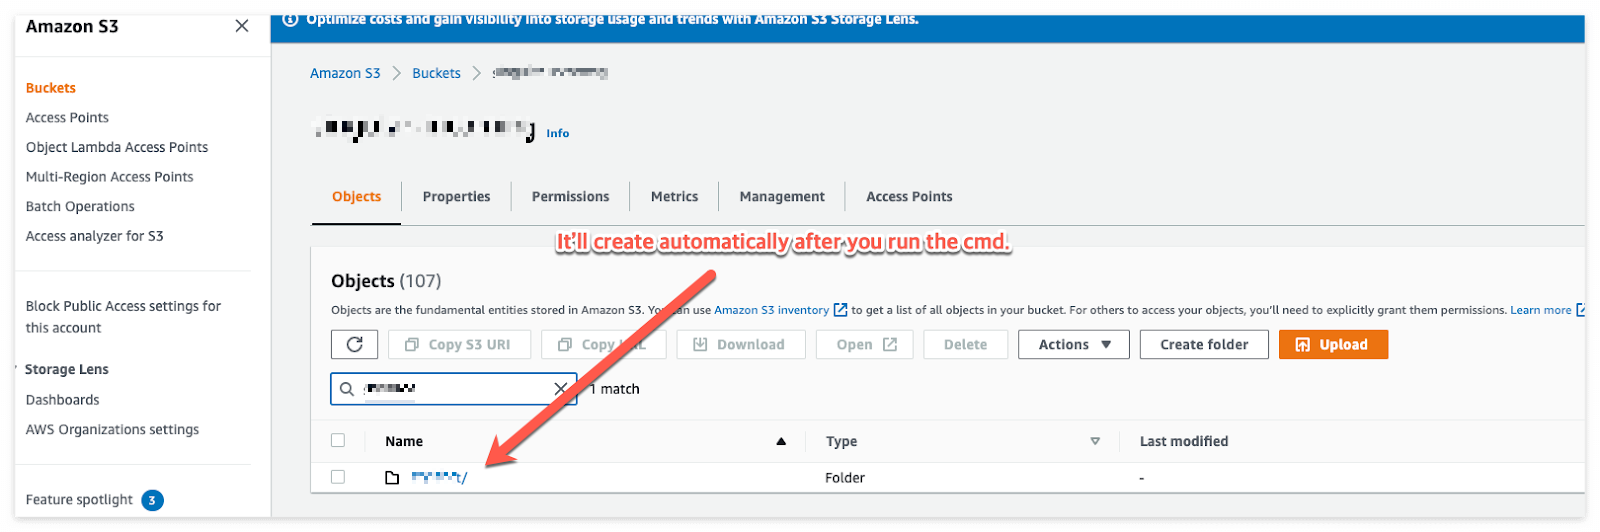Click the refresh objects icon button
Screen dimensions: 1600x532
354,344
